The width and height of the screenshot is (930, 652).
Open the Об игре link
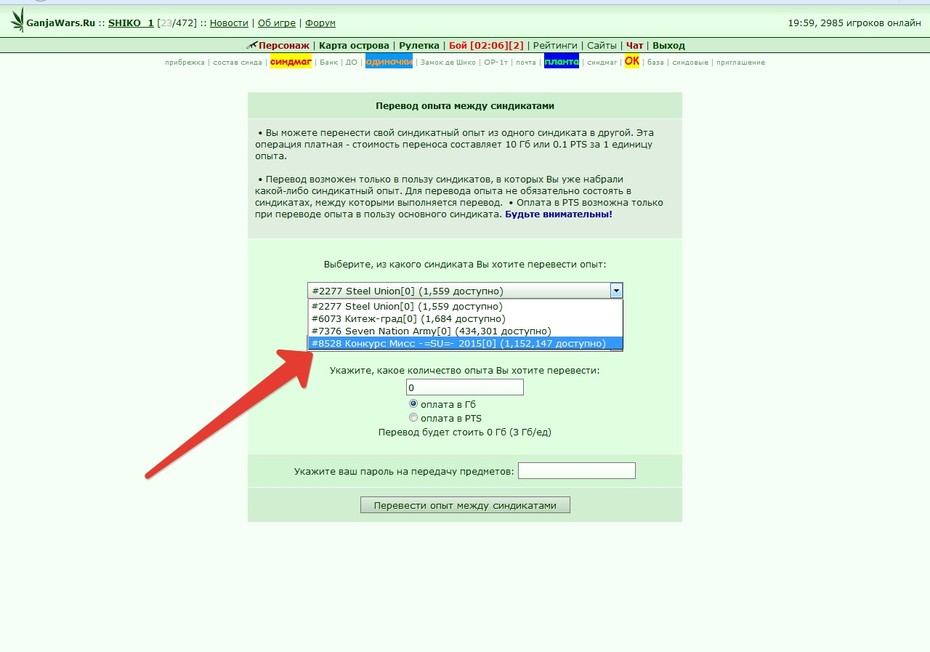click(276, 23)
